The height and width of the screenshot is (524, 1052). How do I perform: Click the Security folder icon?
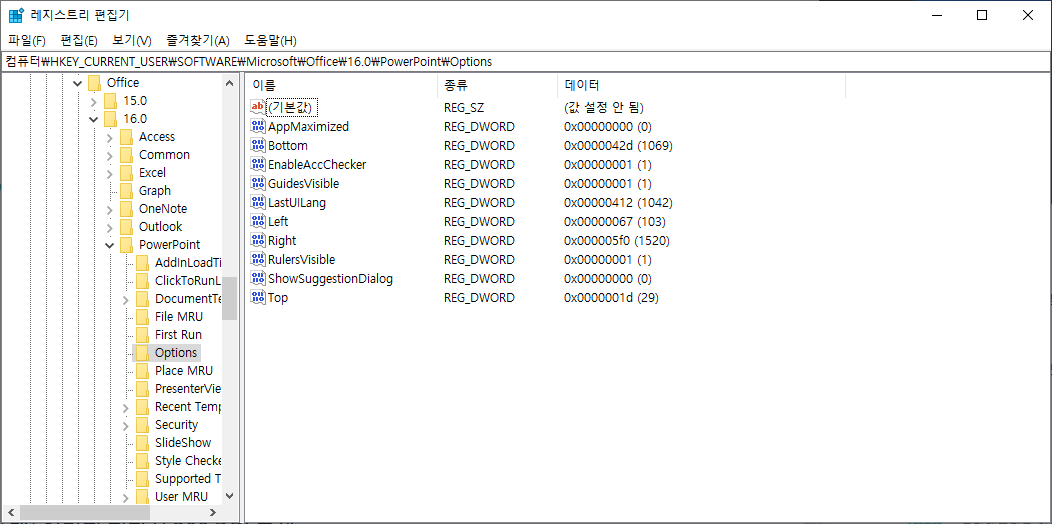click(x=142, y=425)
